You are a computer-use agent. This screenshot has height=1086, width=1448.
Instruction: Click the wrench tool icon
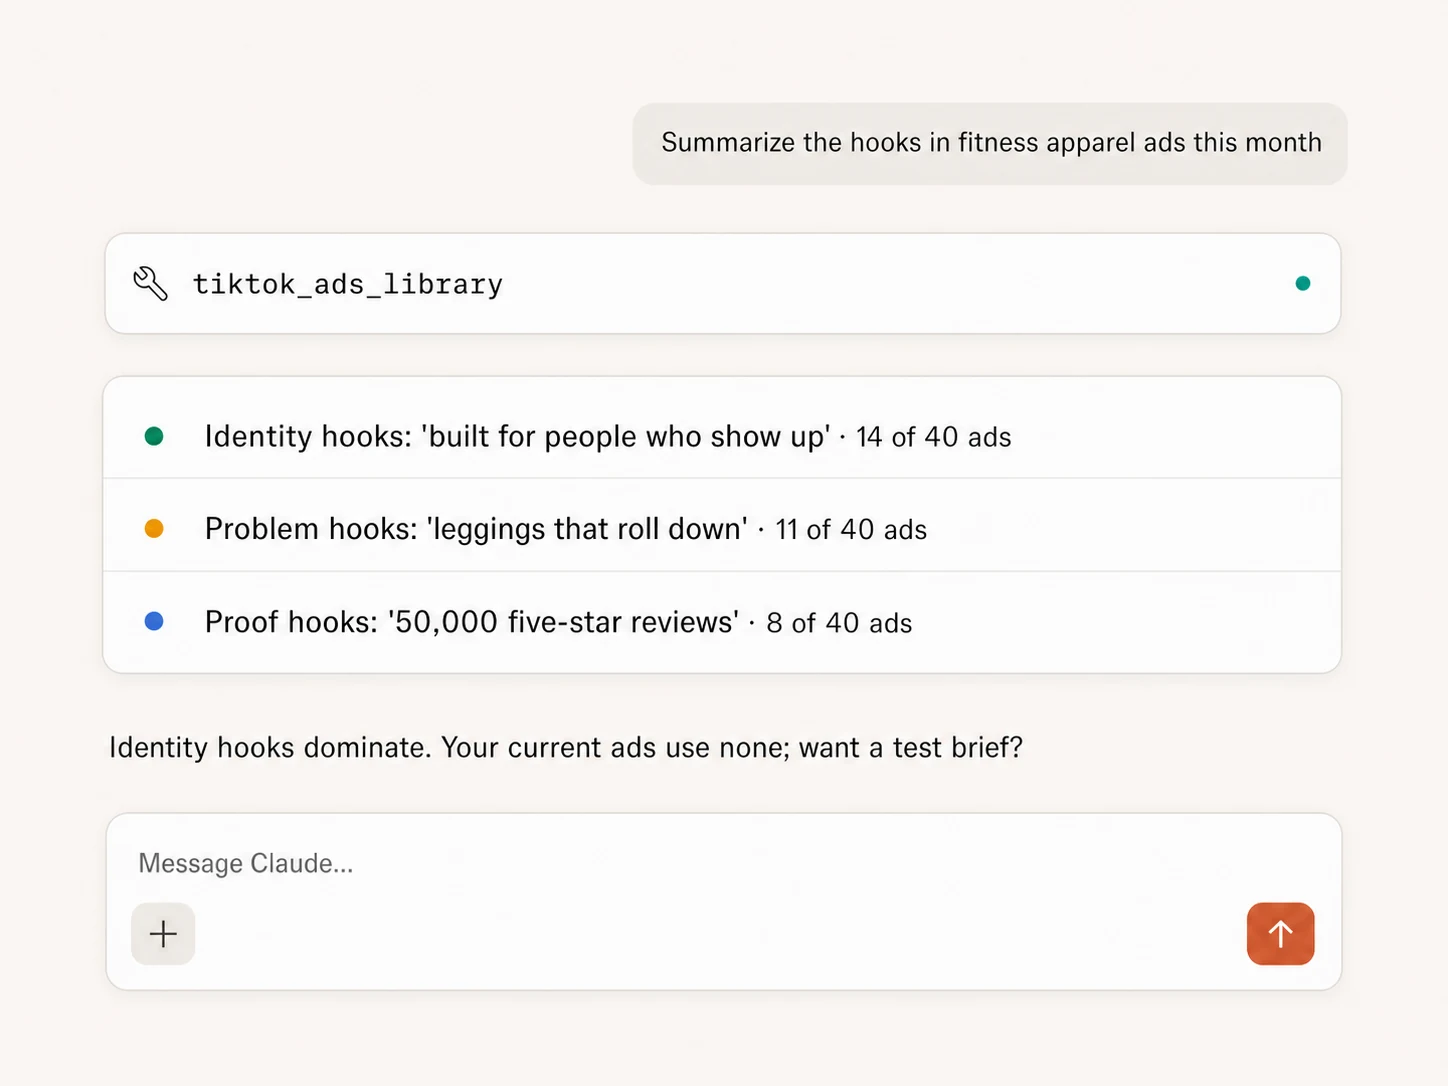(x=151, y=284)
